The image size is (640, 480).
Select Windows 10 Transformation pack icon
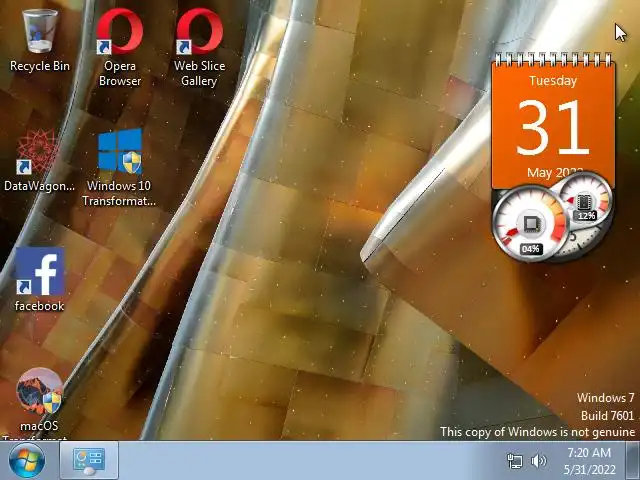119,167
